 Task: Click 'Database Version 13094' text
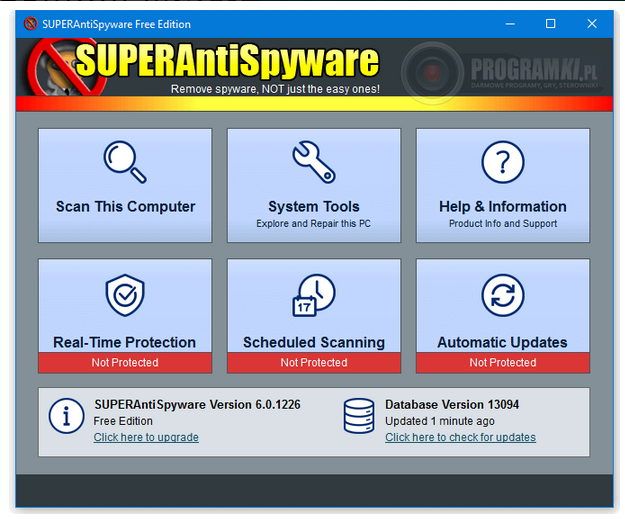(452, 405)
